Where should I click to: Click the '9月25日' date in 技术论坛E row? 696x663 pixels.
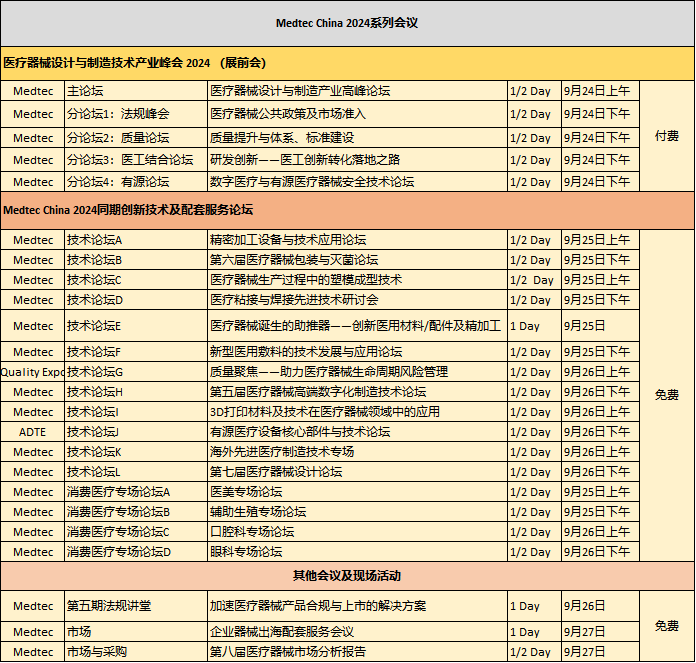coord(600,326)
